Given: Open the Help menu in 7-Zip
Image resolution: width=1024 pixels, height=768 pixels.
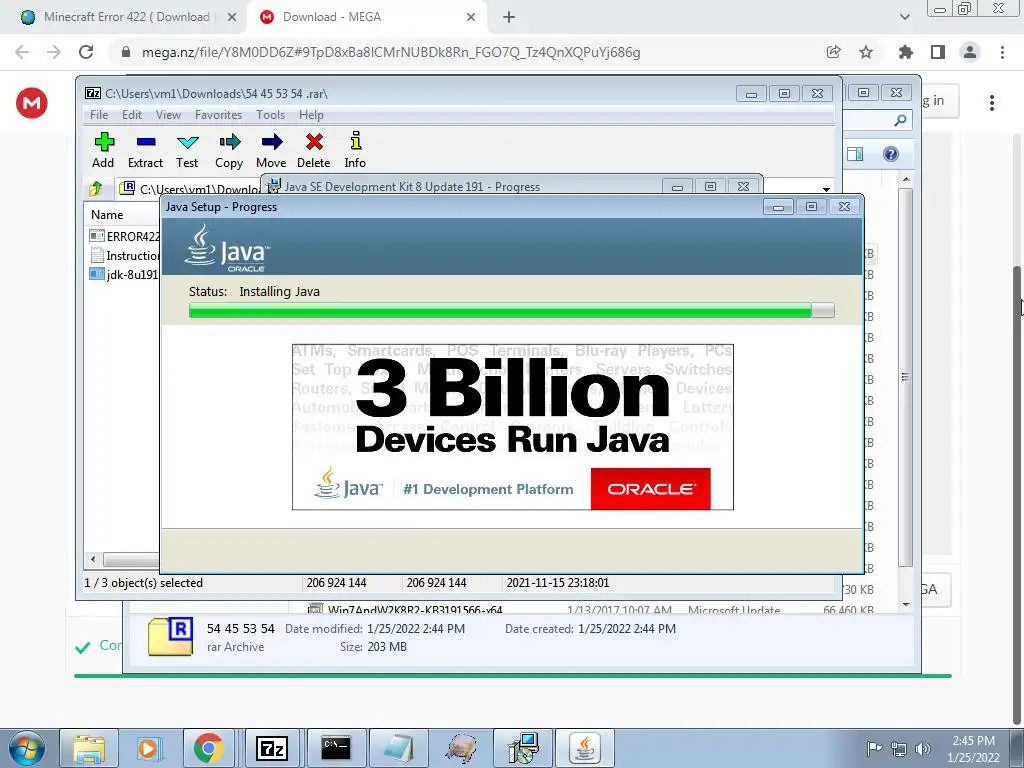Looking at the screenshot, I should [x=311, y=115].
